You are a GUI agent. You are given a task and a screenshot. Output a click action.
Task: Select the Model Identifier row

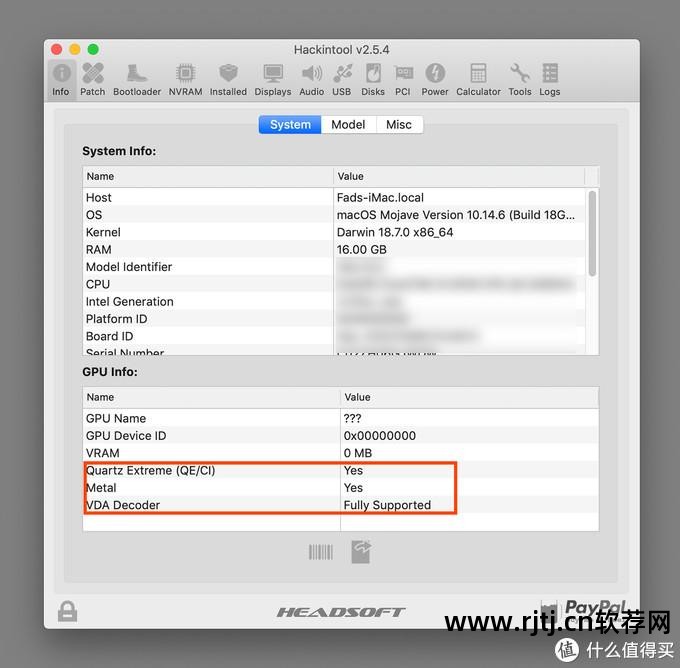[334, 267]
